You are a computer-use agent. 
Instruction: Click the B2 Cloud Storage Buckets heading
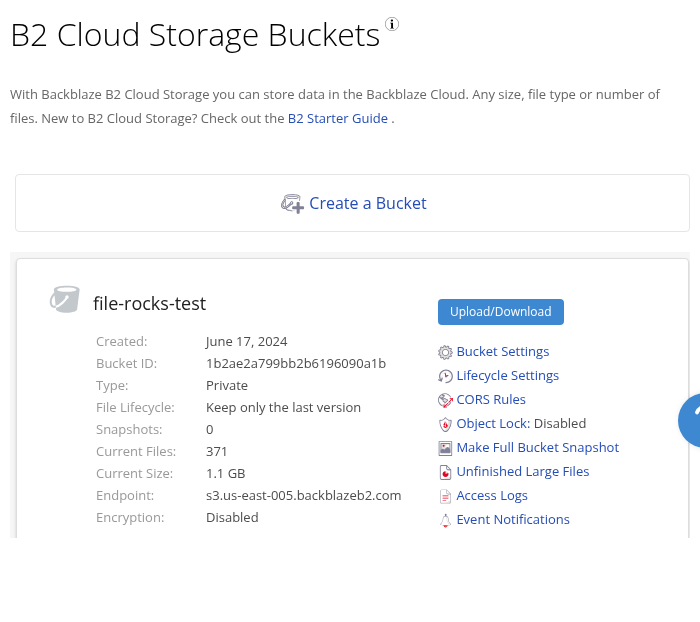195,35
